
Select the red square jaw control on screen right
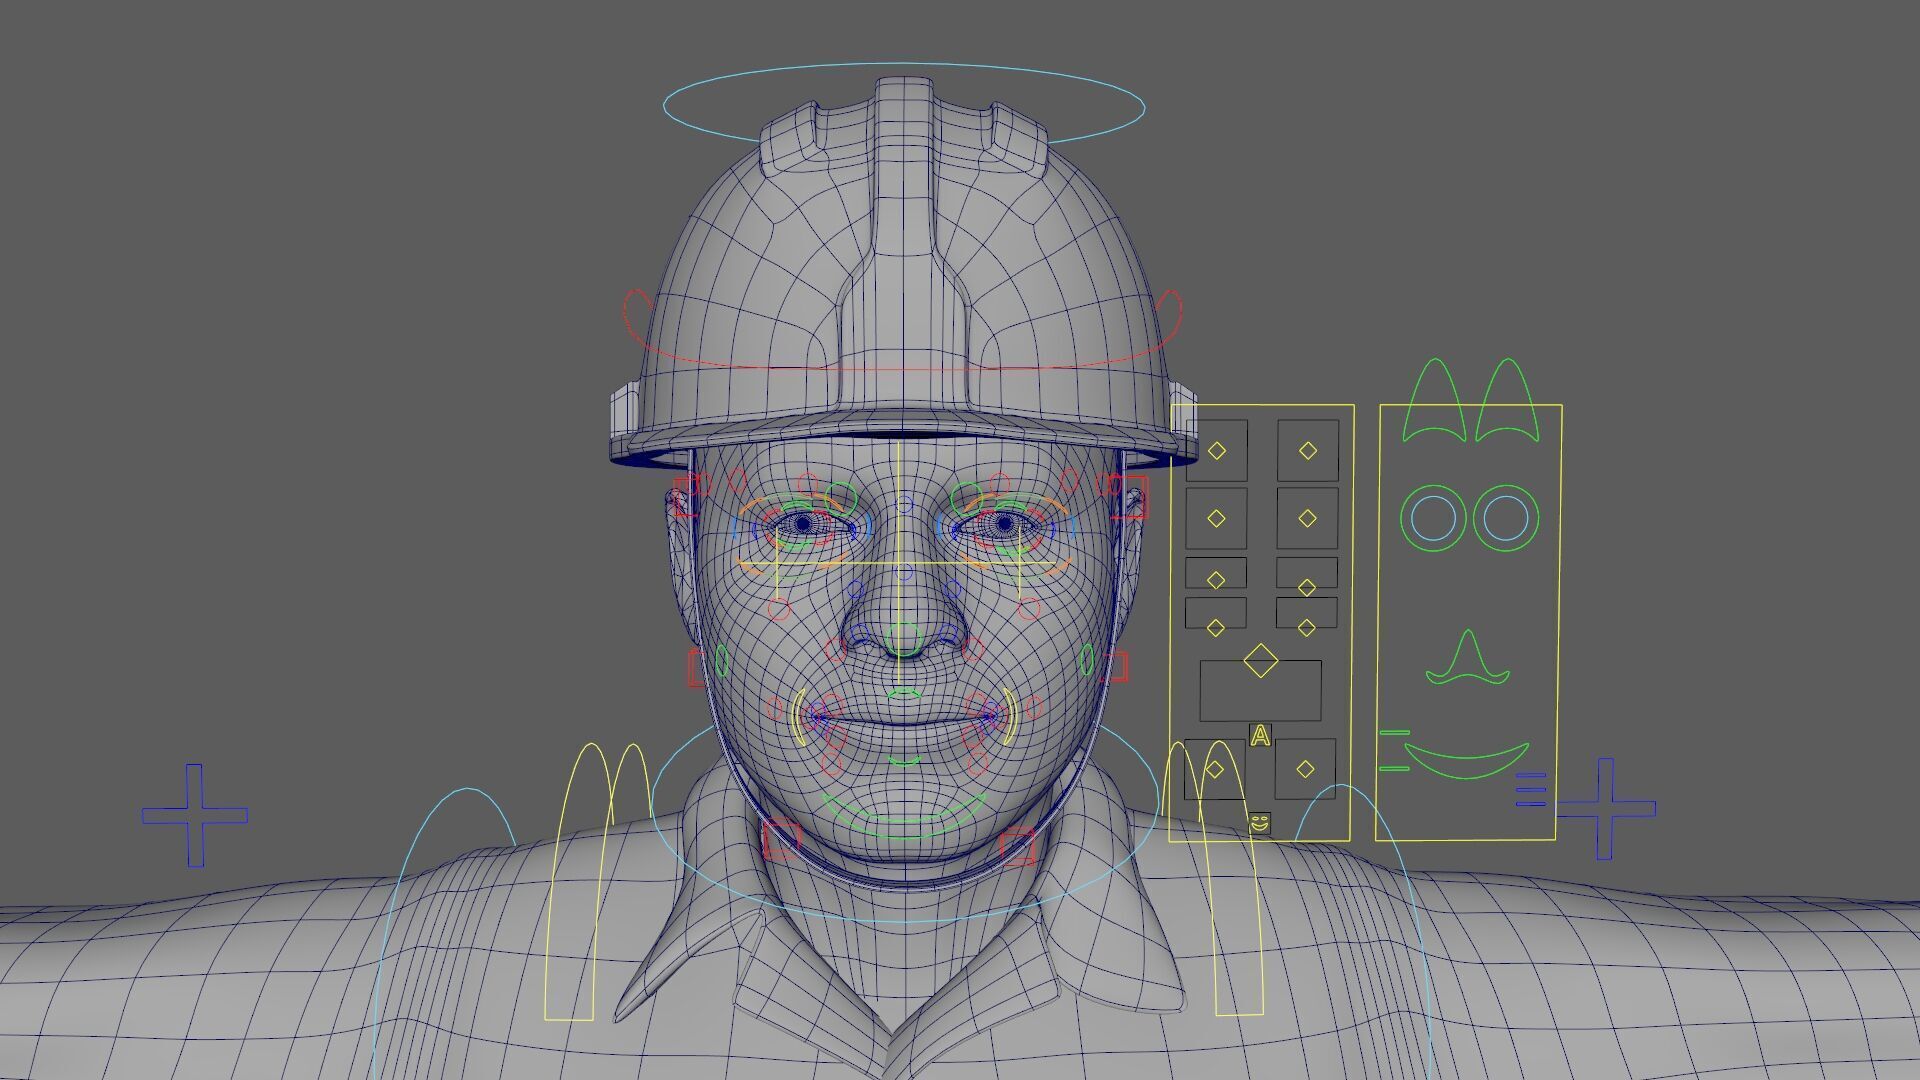pos(1017,848)
